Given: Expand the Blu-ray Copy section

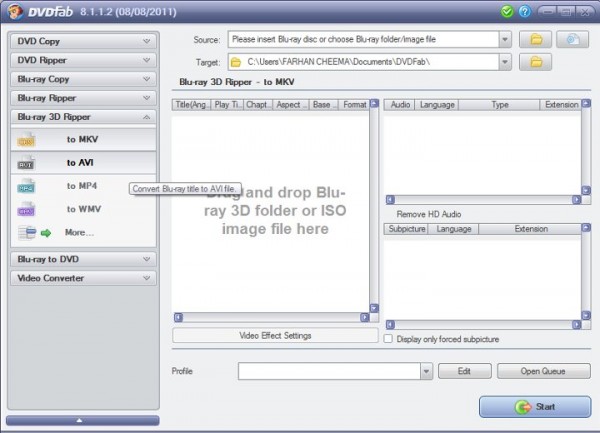Looking at the screenshot, I should [83, 79].
